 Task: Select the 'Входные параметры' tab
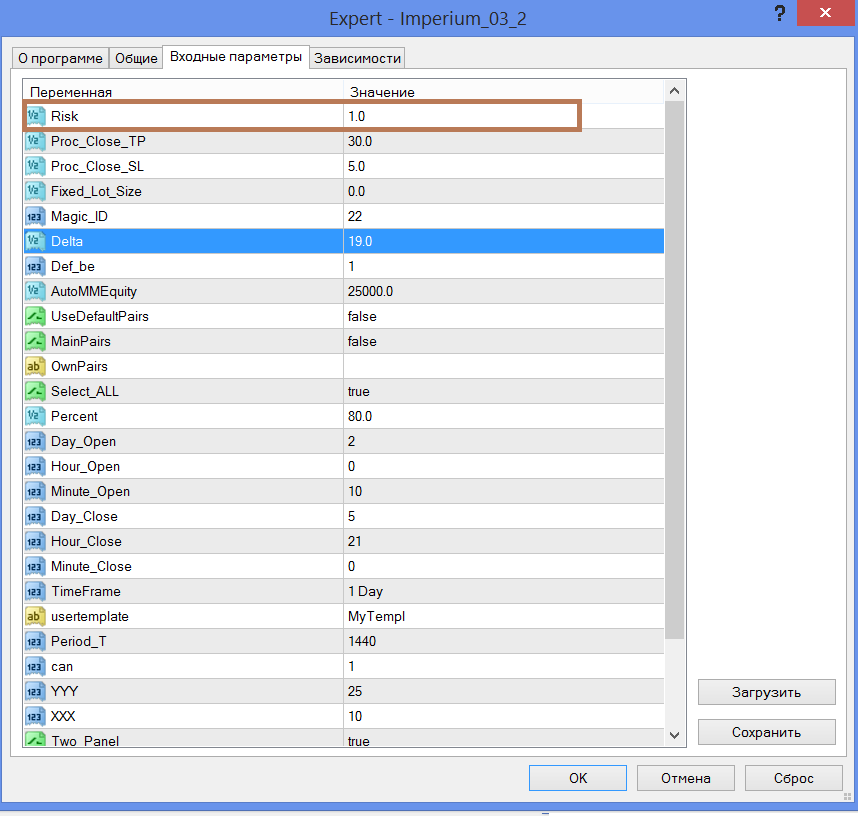236,56
